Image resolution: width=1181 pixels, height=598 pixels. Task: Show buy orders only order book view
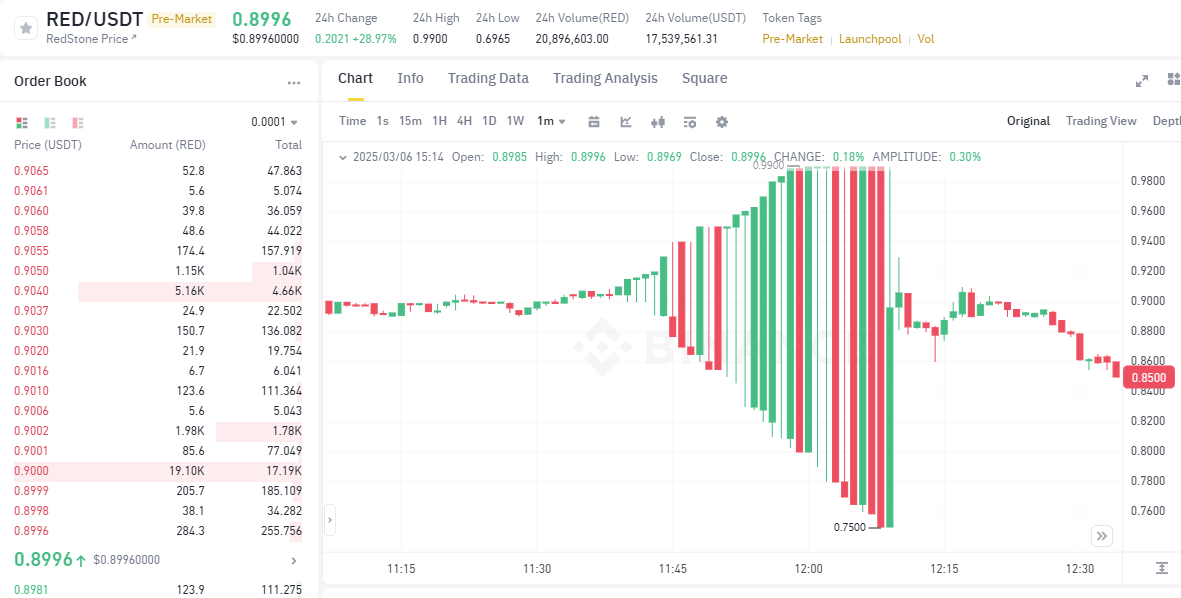click(50, 122)
